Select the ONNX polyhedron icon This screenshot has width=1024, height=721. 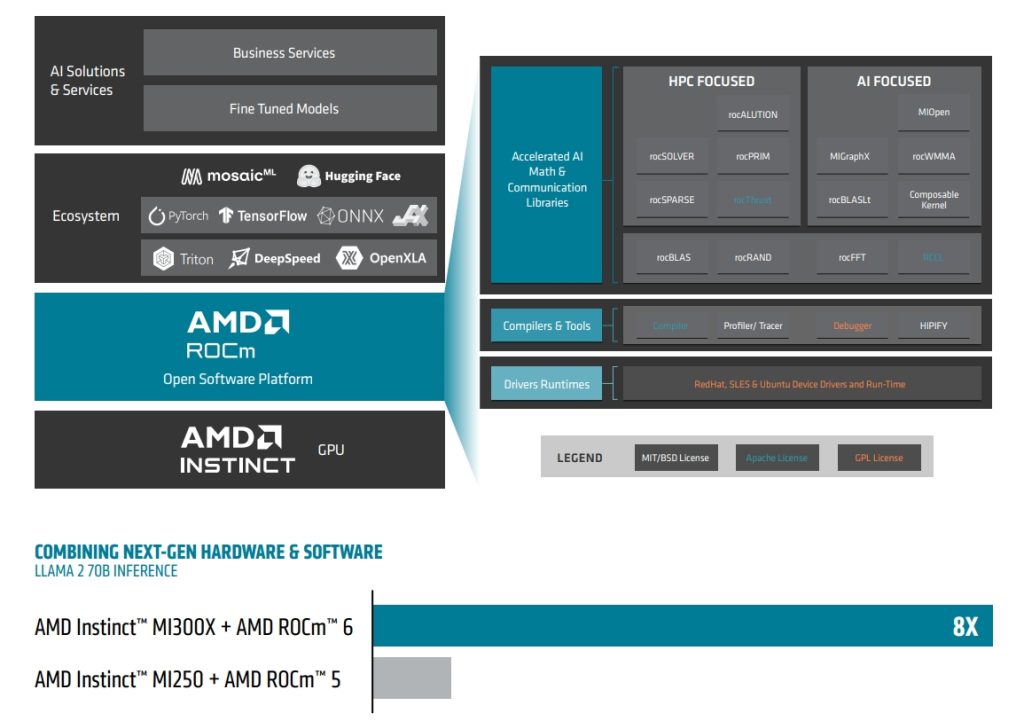pos(326,216)
